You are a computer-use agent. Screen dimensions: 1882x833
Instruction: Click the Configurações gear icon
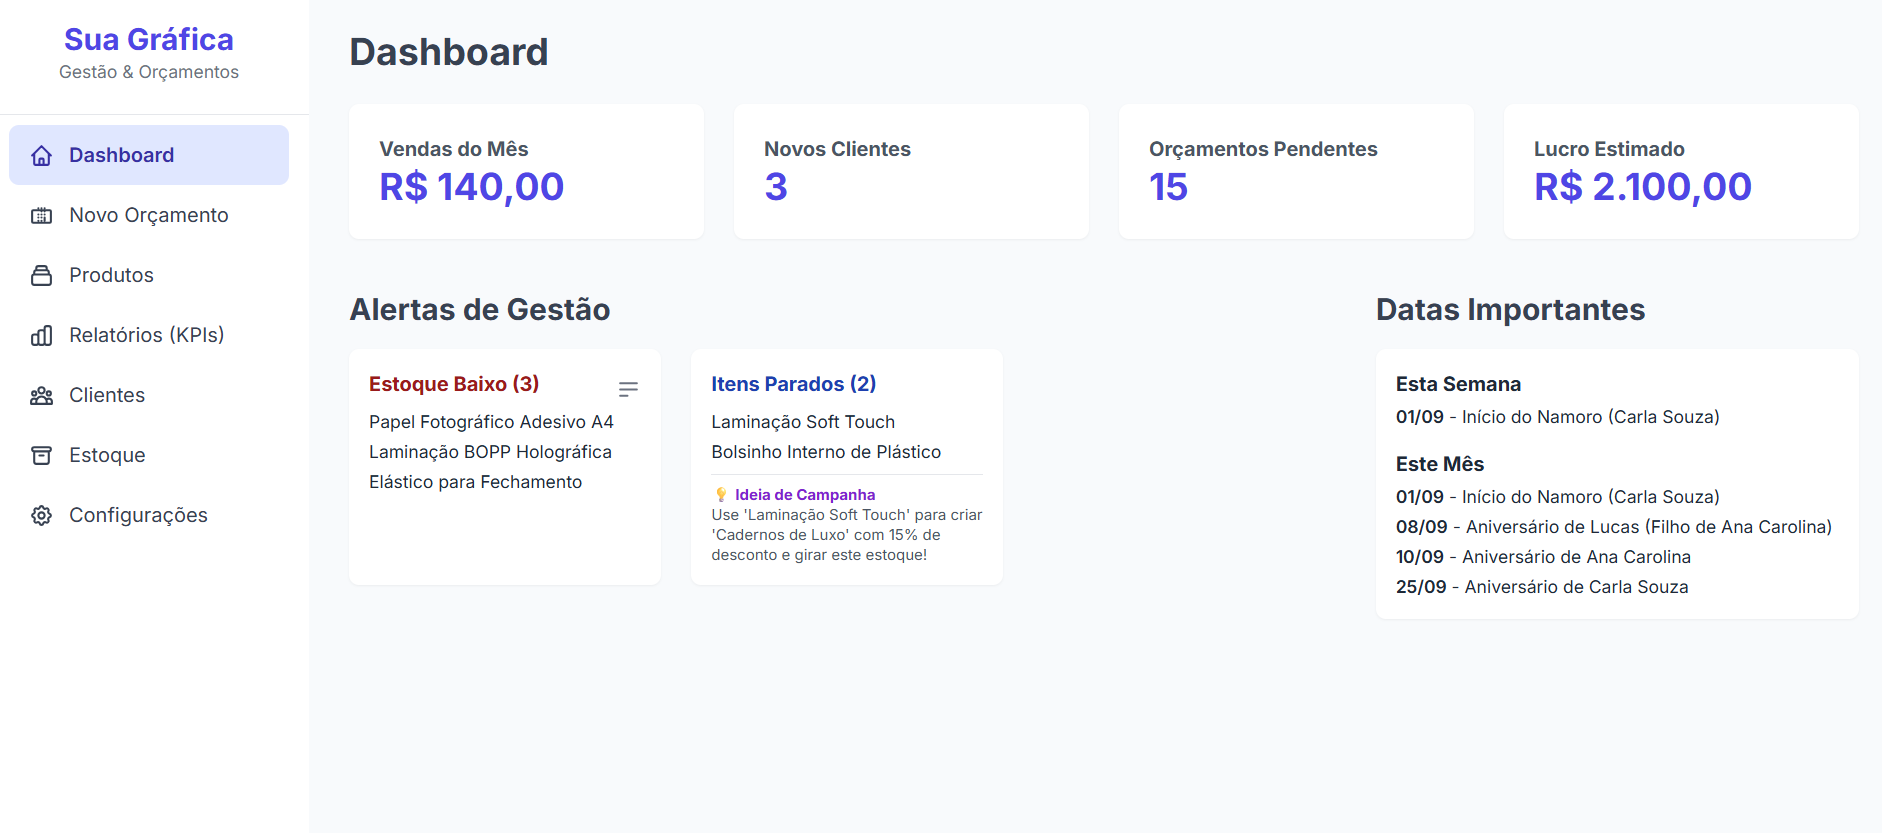(41, 515)
